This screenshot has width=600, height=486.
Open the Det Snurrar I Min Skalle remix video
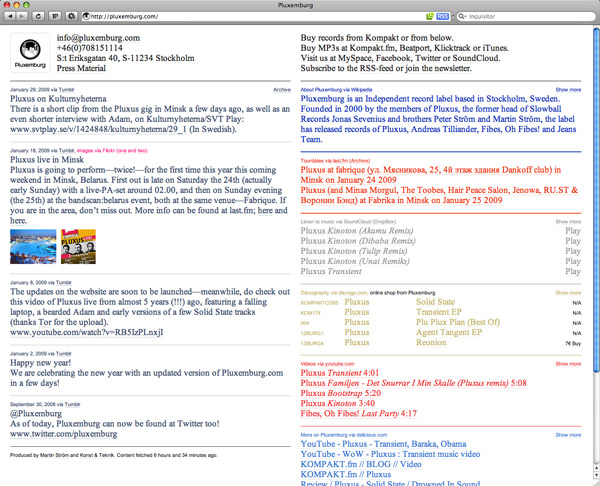[x=414, y=383]
